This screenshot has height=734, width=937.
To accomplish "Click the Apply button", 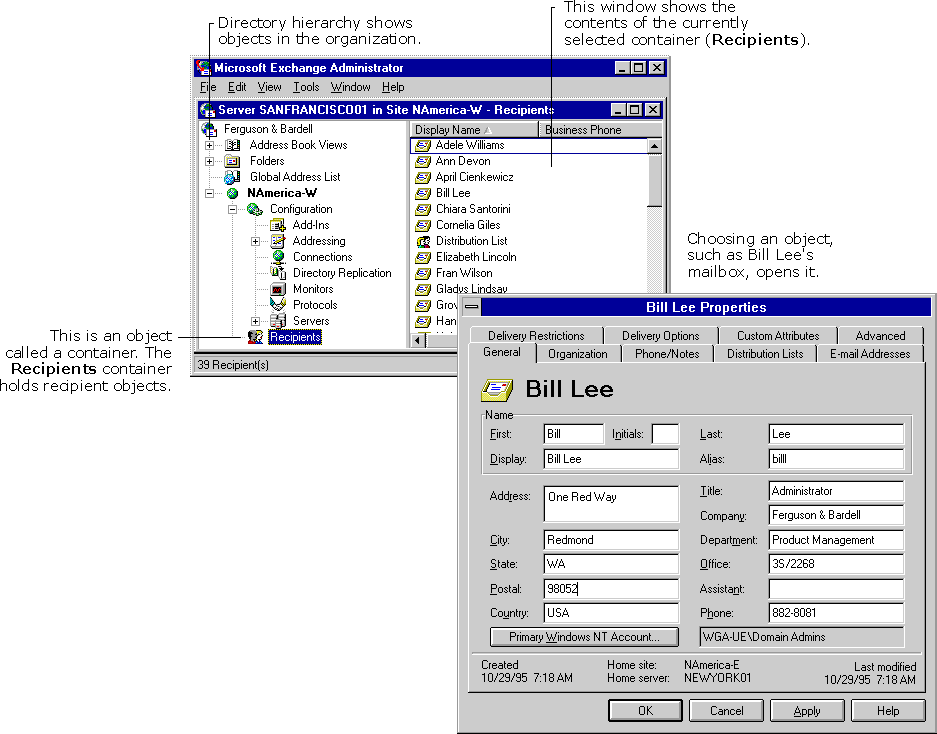I will click(807, 711).
